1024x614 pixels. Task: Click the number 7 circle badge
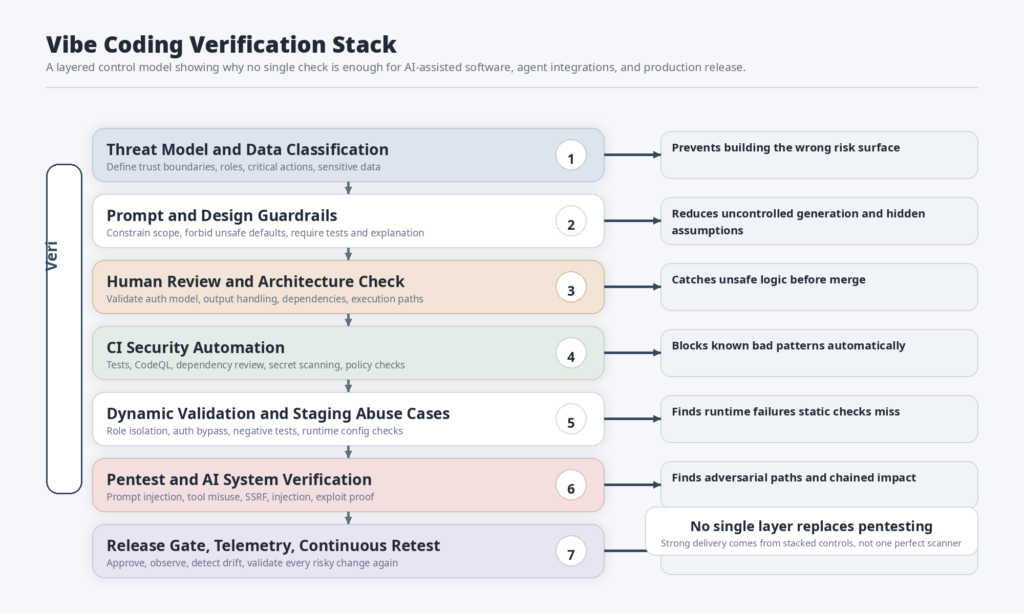(x=571, y=552)
